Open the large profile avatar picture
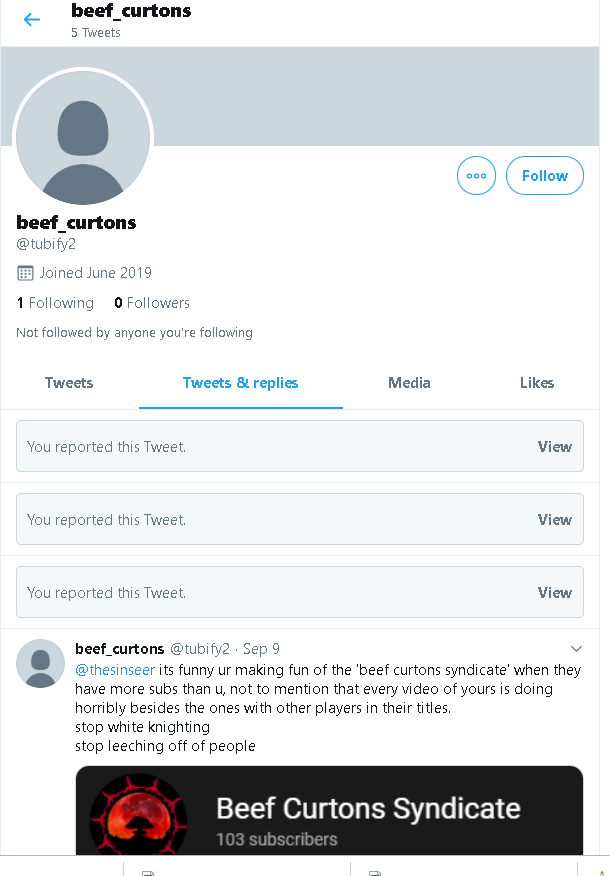Viewport: 610px width, 876px height. tap(83, 137)
